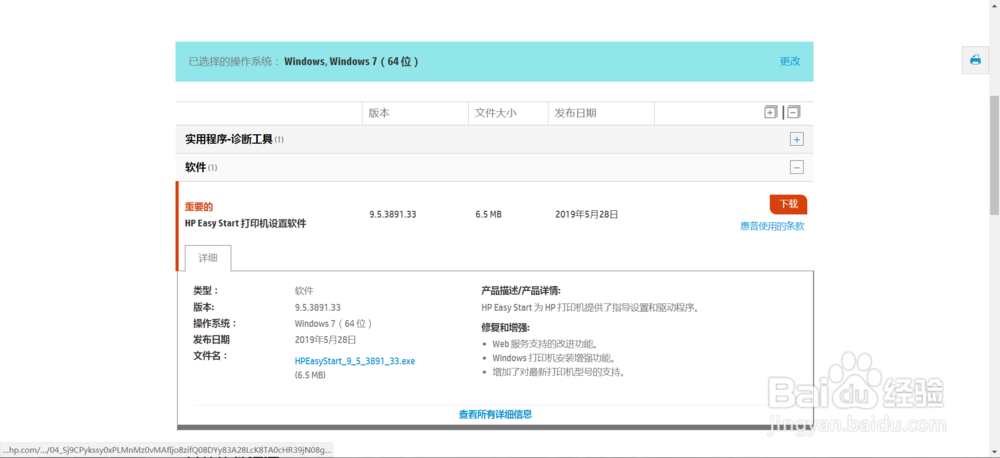Collapse the 软件 section
This screenshot has width=1000, height=458.
coord(797,167)
